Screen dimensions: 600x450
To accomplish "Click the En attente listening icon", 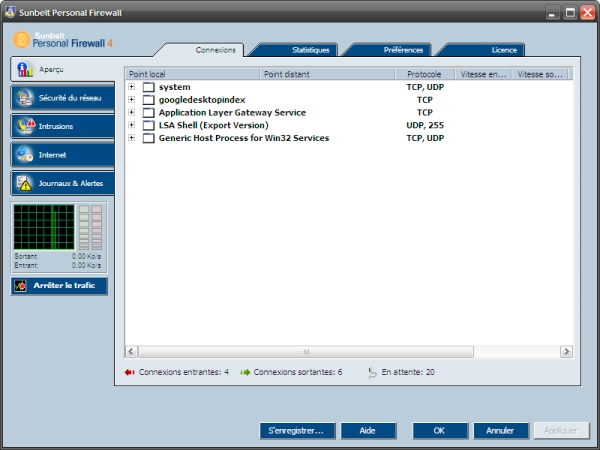I will (372, 372).
